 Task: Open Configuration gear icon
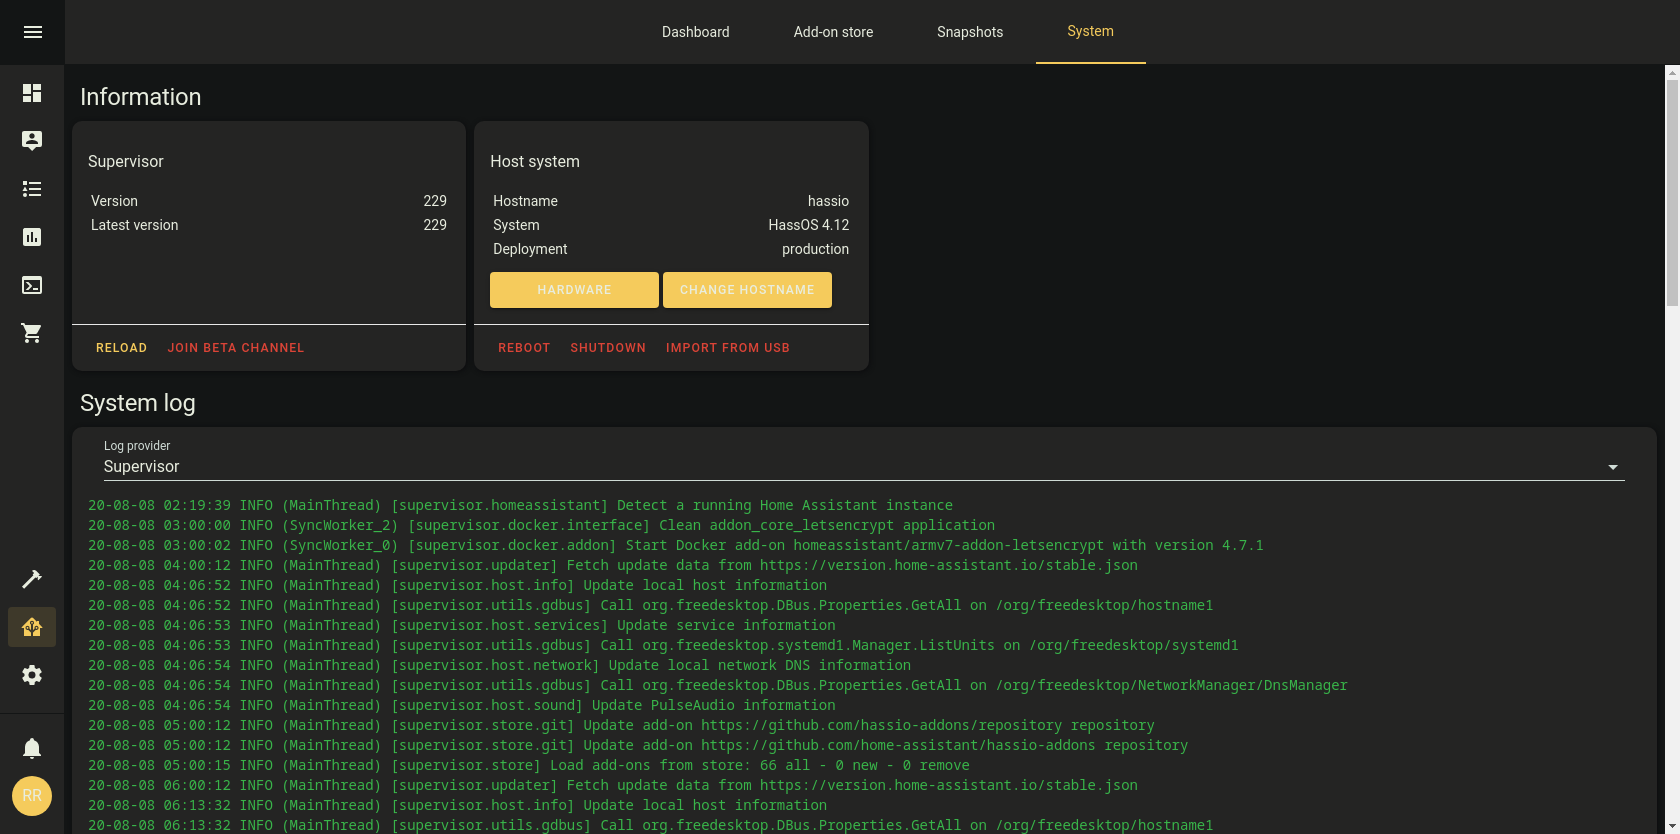tap(32, 675)
